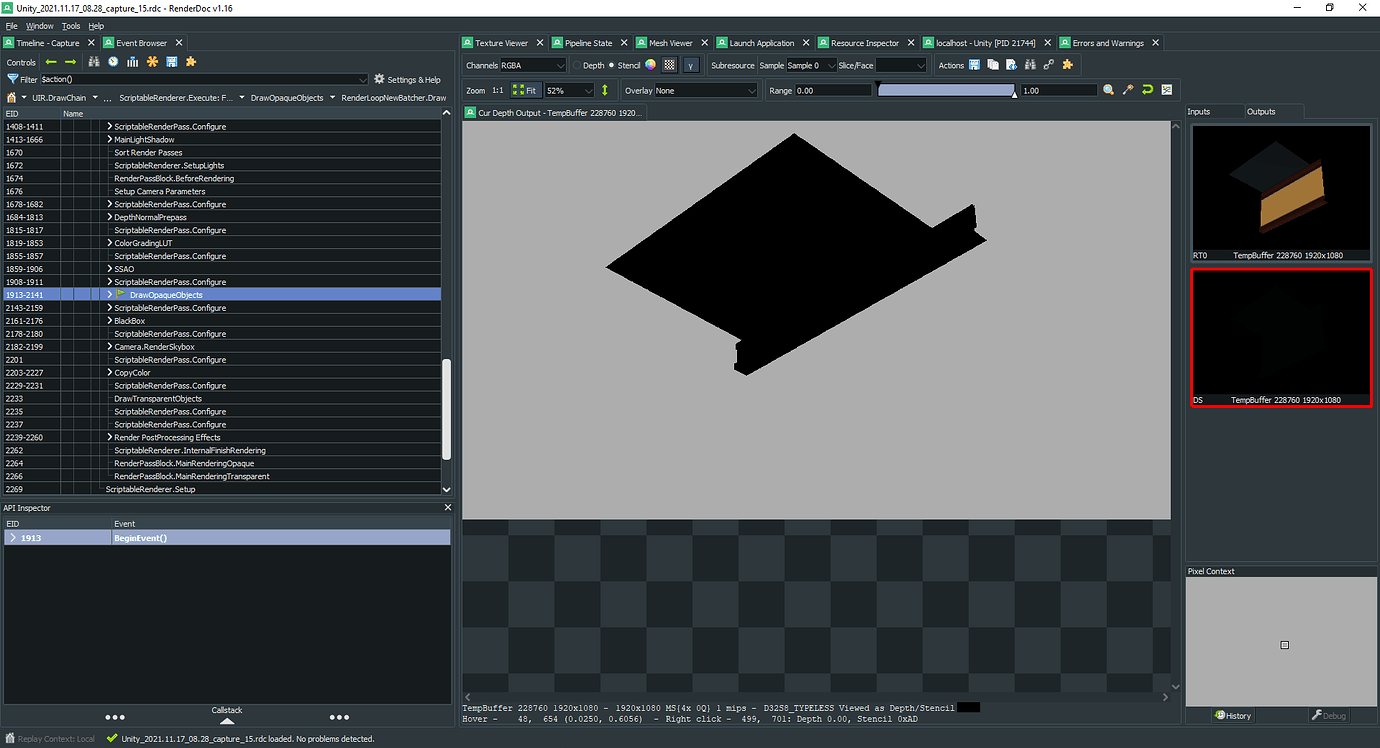Screen dimensions: 1380x748
Task: Click the wand icon to enable pixel picking
Action: tap(1127, 89)
